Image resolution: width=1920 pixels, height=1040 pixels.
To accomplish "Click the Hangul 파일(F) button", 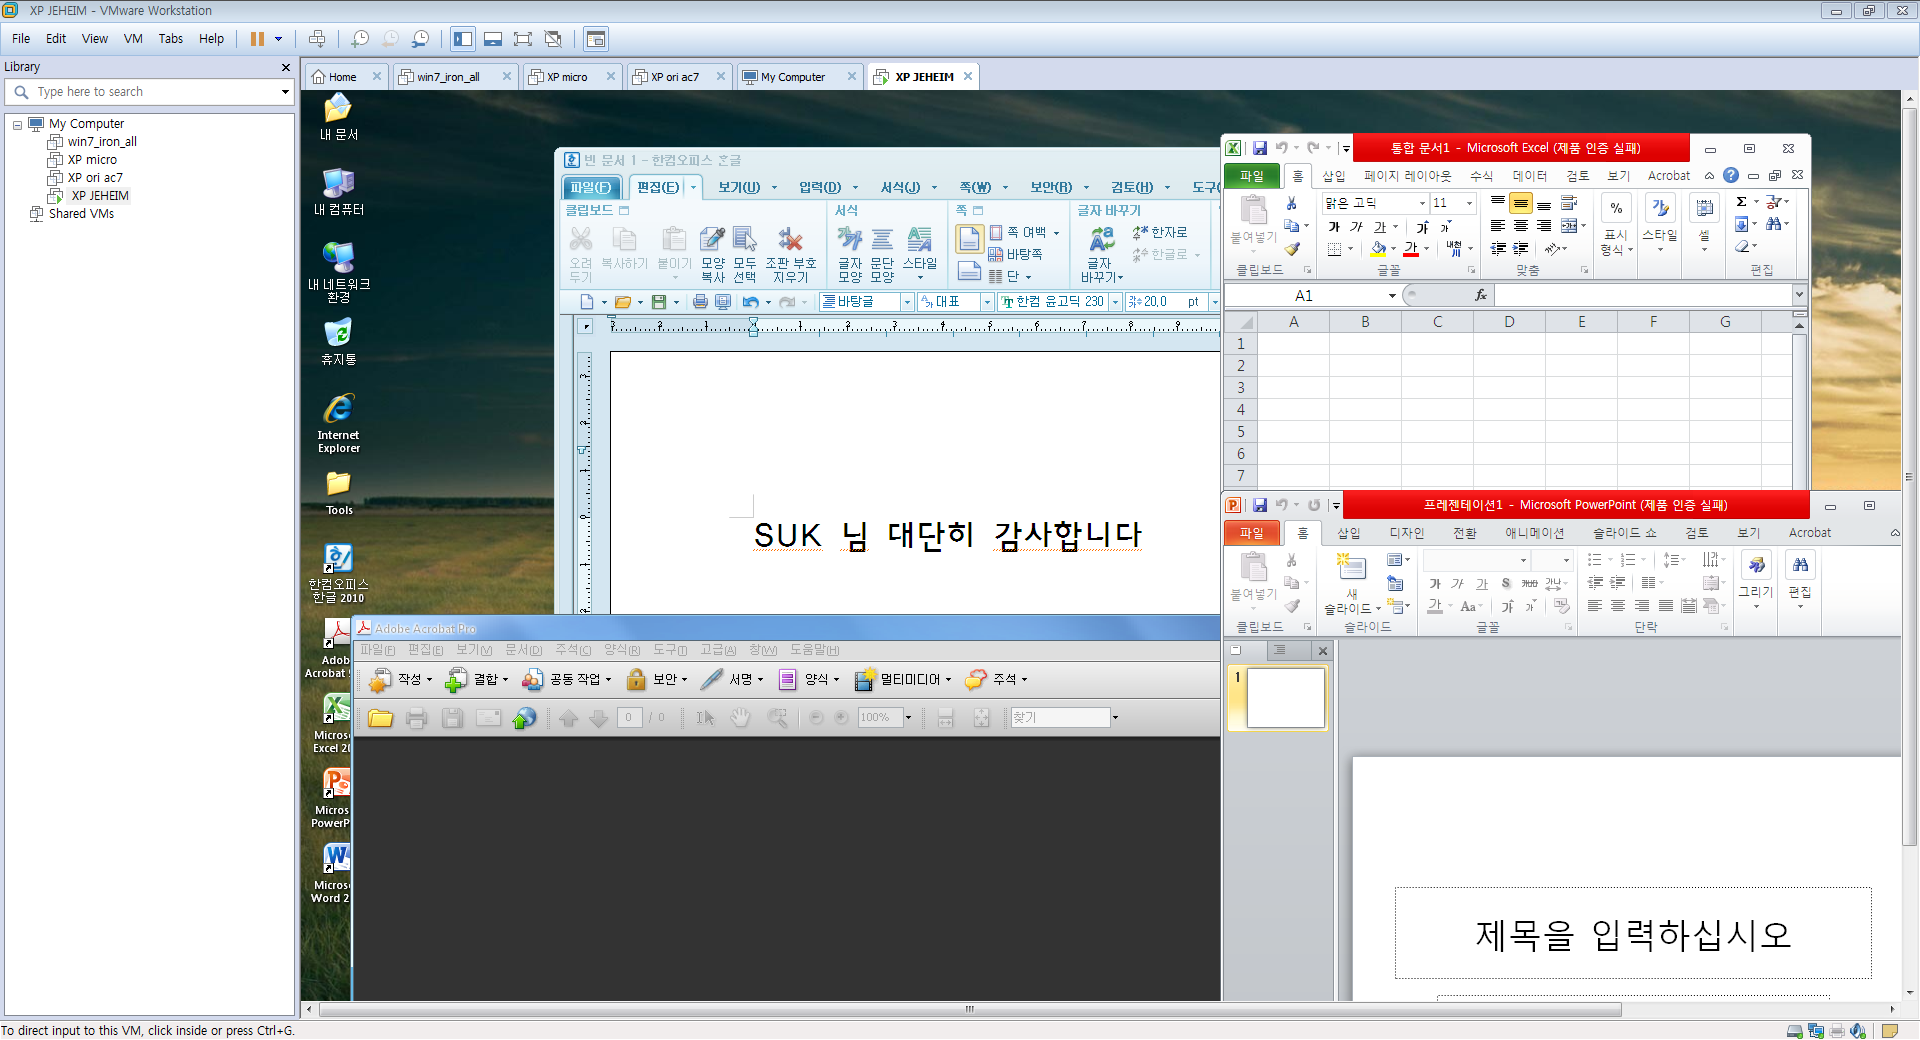I will pyautogui.click(x=590, y=187).
